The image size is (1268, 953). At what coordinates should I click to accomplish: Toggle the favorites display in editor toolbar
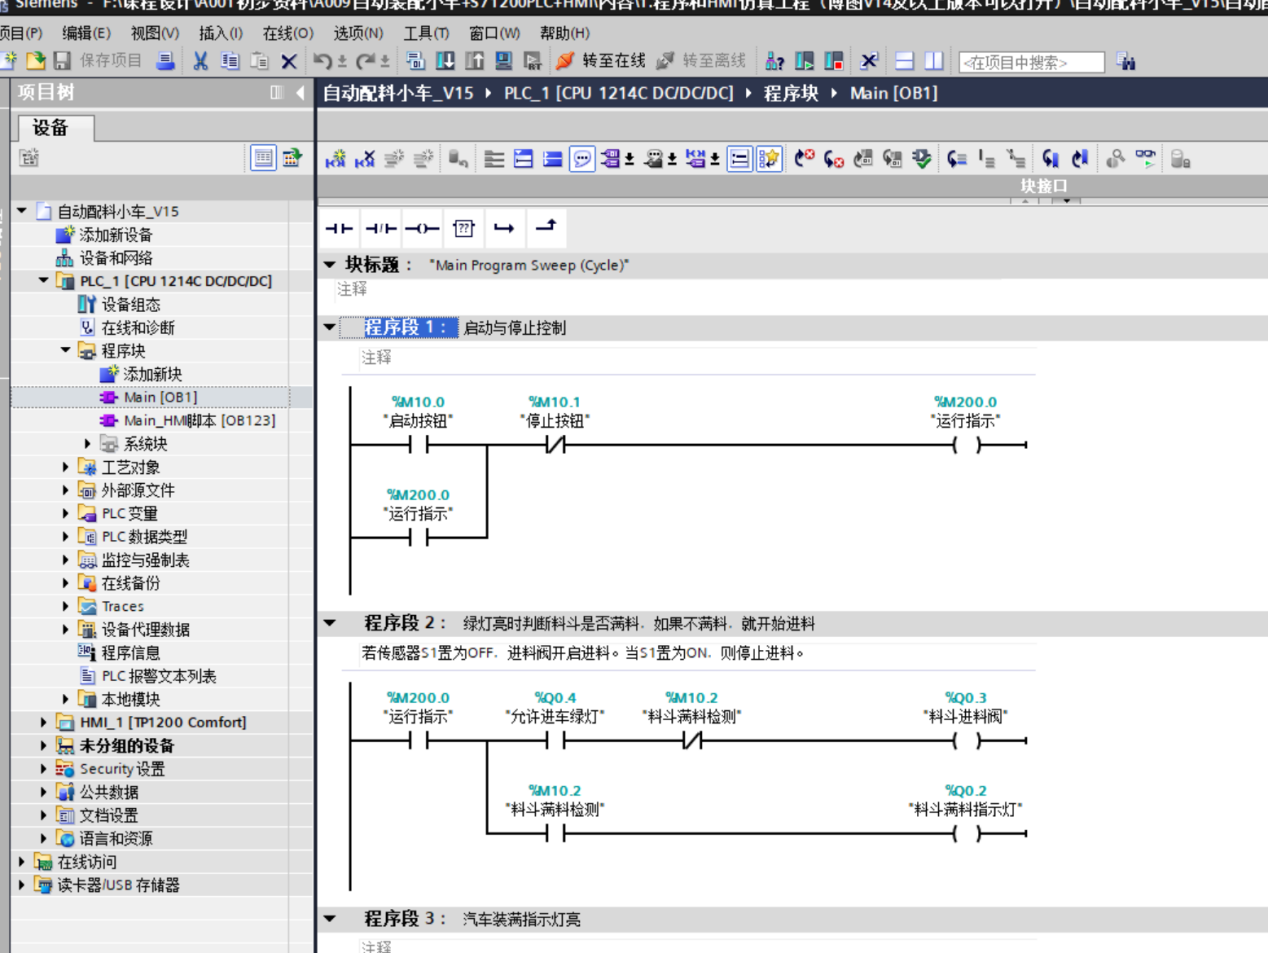tap(768, 158)
